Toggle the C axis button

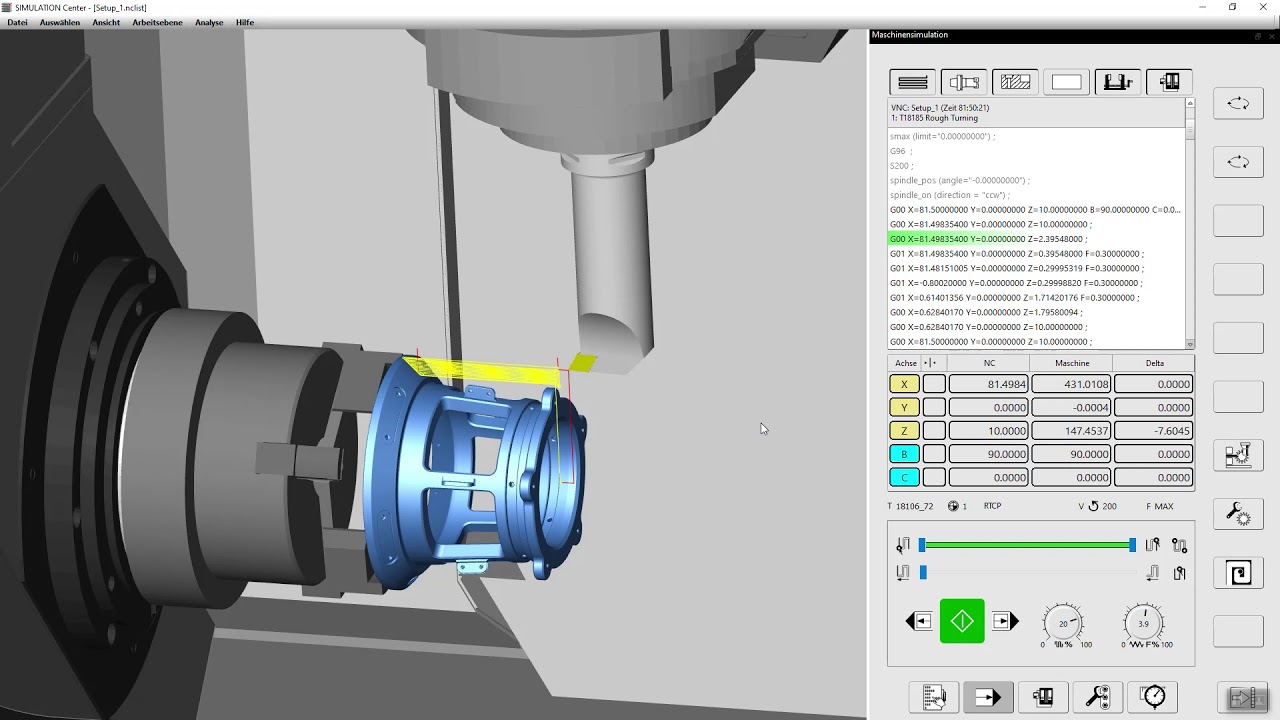coord(904,477)
